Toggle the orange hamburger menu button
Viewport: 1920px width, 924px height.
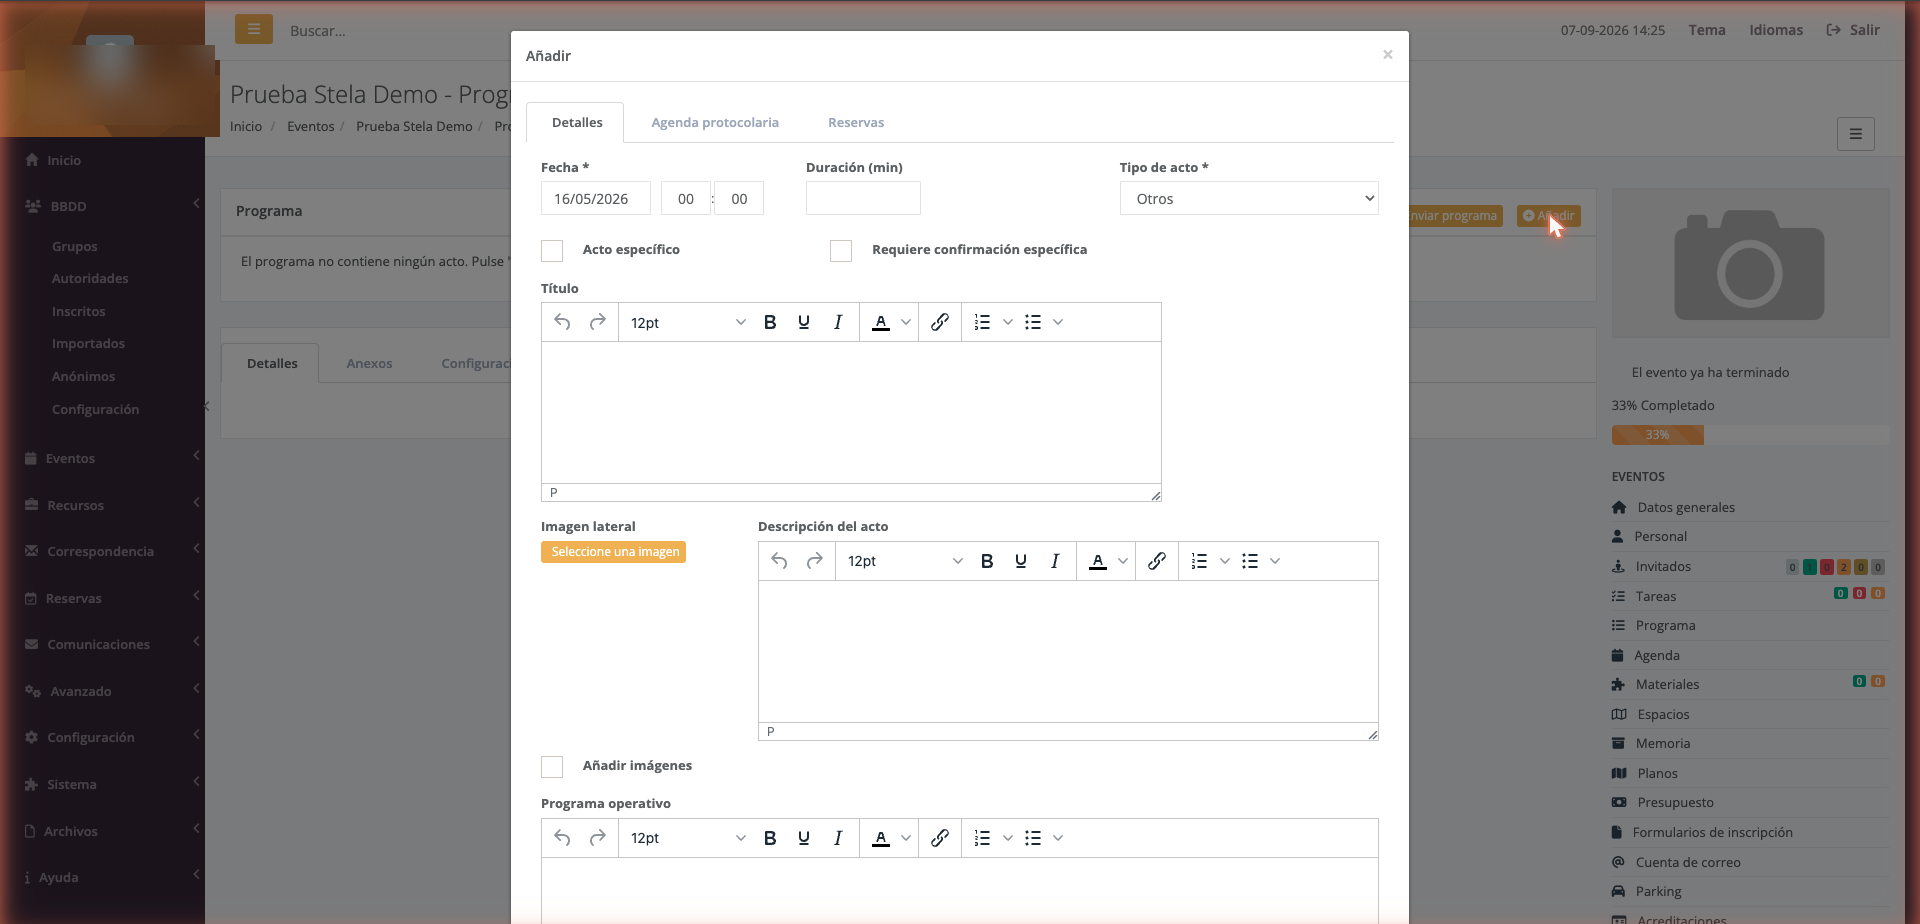pyautogui.click(x=254, y=29)
